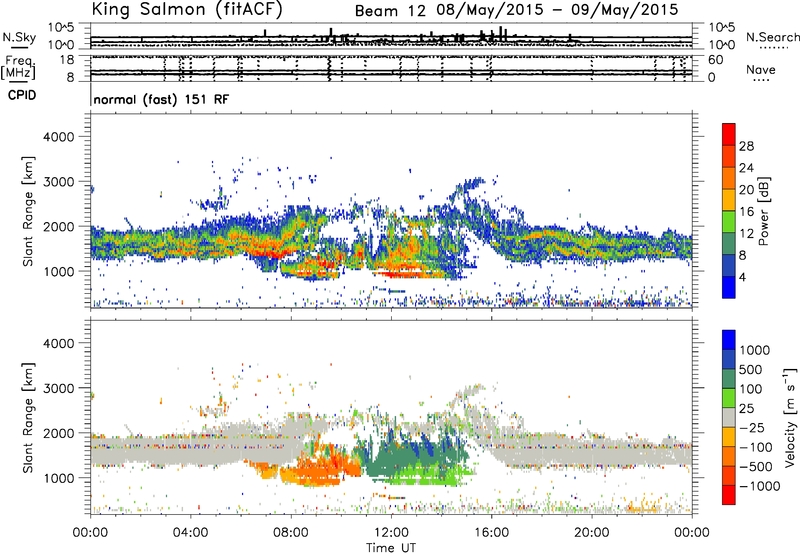Pick the dark green 100–500 Velocity segment
The height and width of the screenshot is (554, 800).
pyautogui.click(x=729, y=379)
